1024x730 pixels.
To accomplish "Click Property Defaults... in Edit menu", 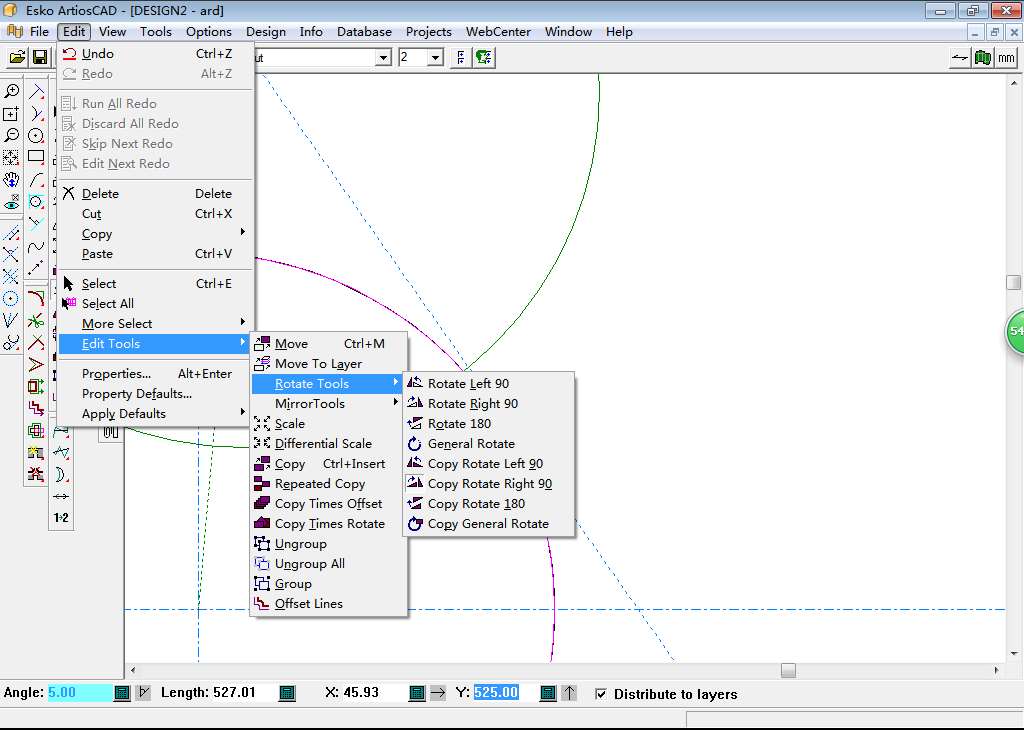I will coord(136,394).
